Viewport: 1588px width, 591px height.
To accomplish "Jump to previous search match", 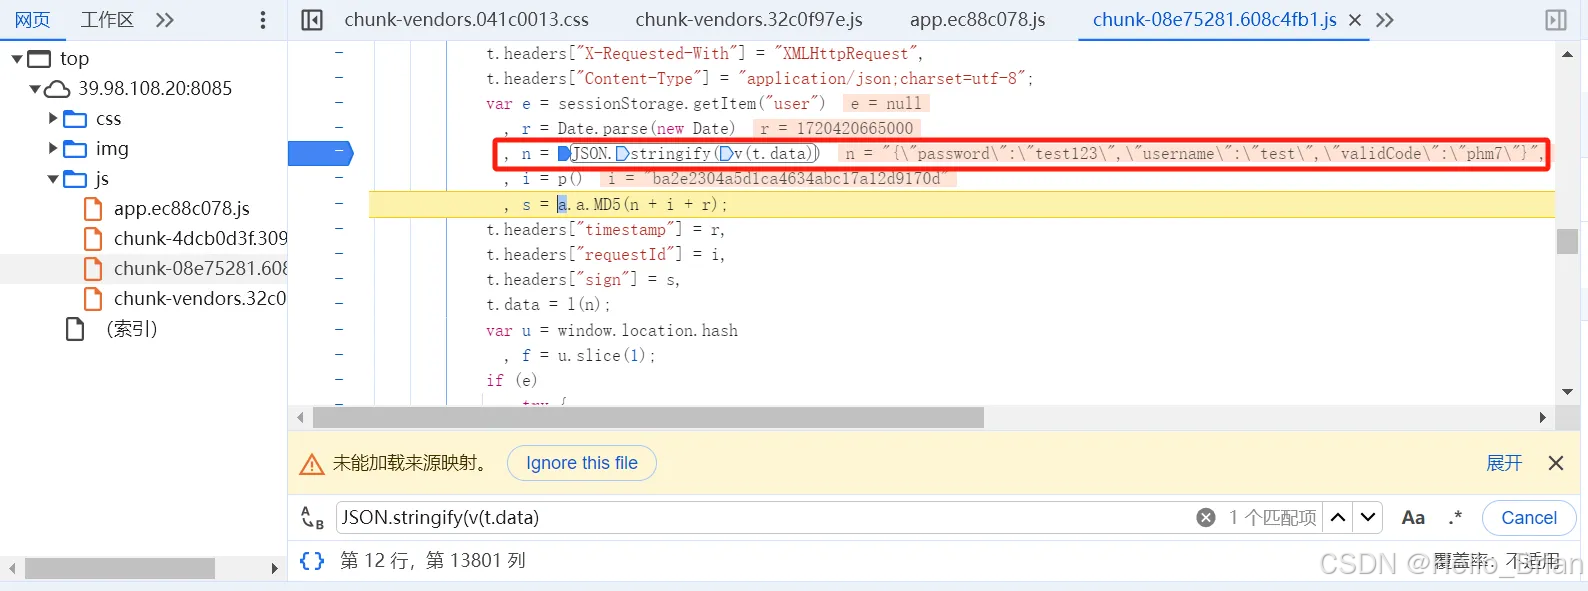I will pyautogui.click(x=1338, y=517).
